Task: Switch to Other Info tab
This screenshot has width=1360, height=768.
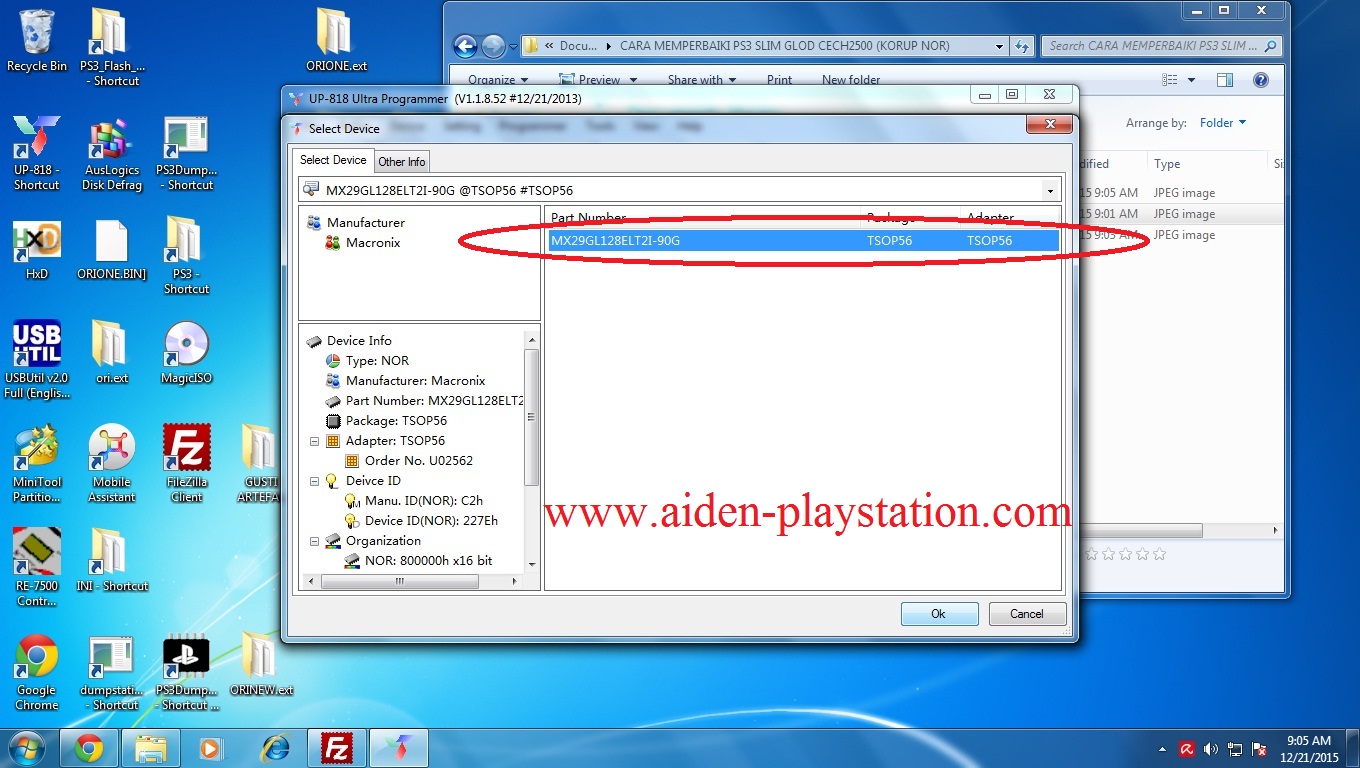Action: (x=402, y=161)
